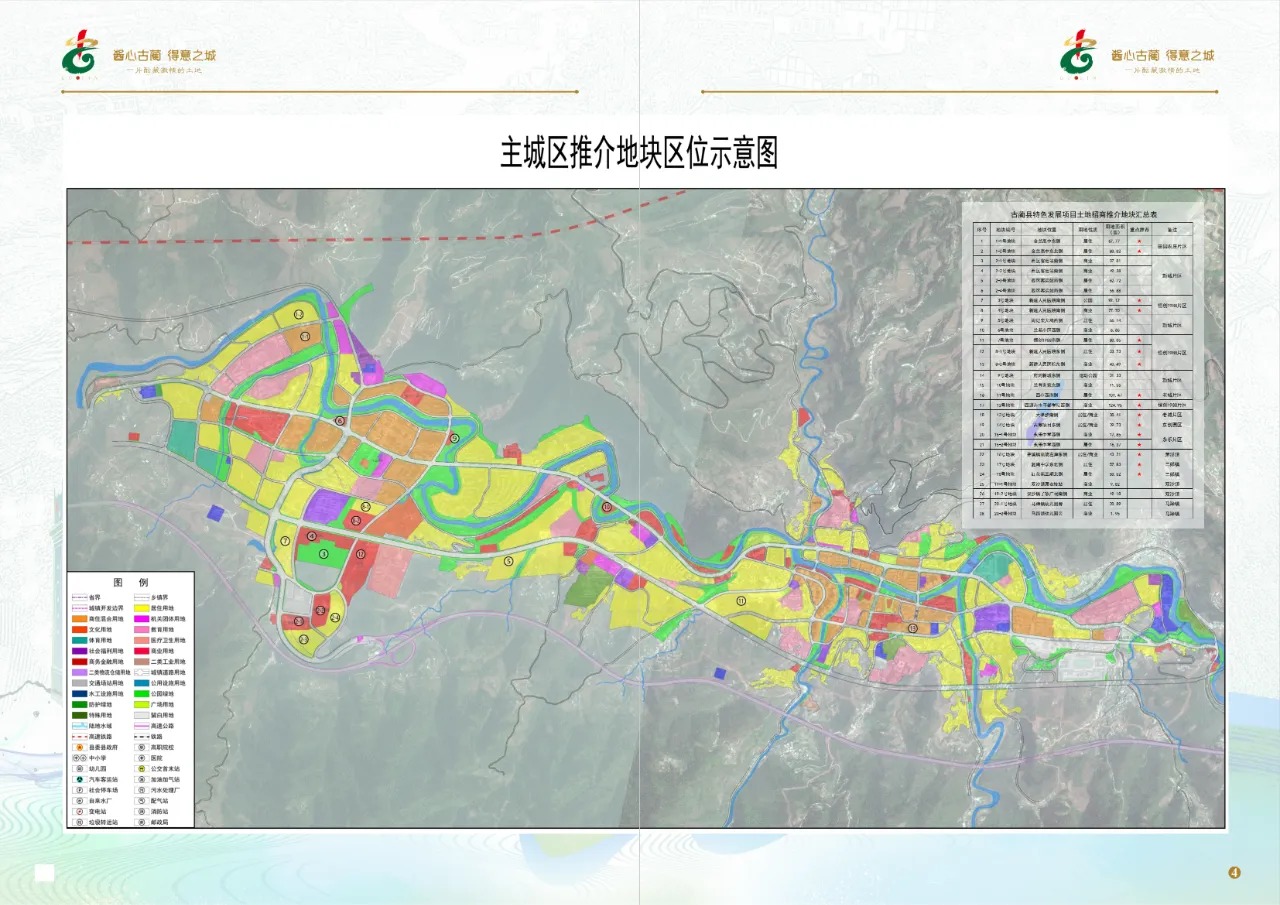This screenshot has height=905, width=1280.
Task: Click the Gulin logo at top right
Action: click(1079, 53)
